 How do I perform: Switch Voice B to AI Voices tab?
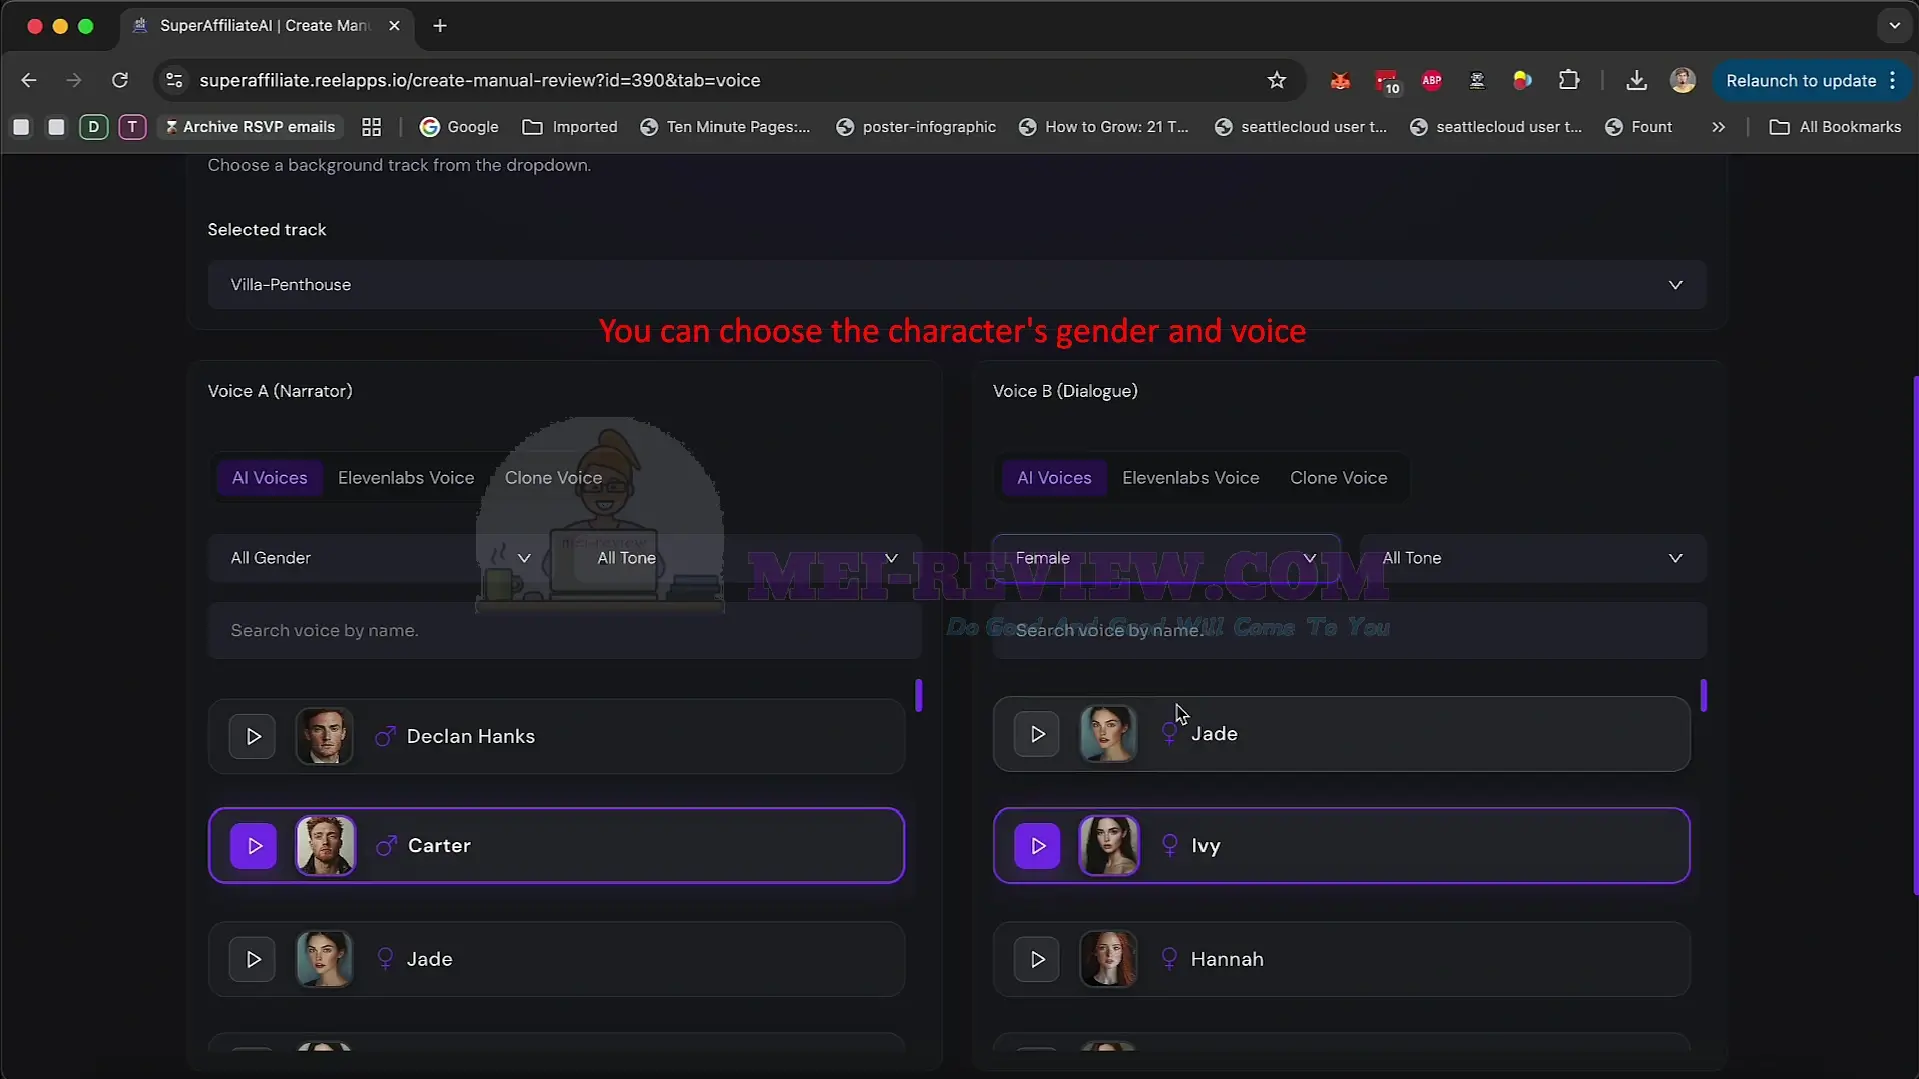(1054, 478)
